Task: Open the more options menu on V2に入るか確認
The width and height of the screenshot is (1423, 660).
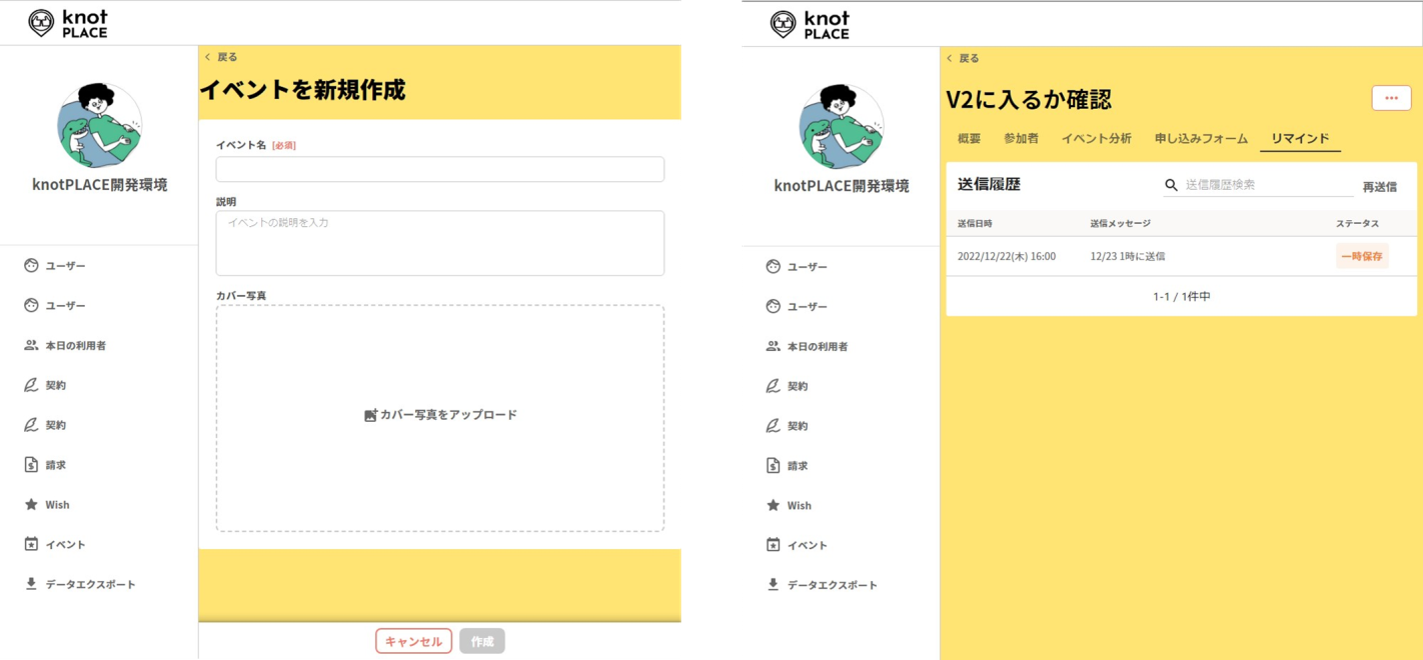Action: [x=1391, y=97]
